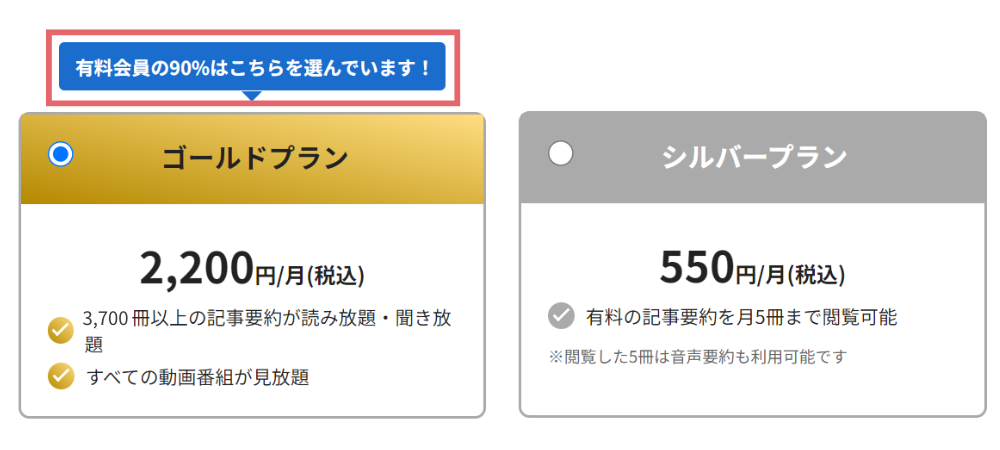The image size is (1000, 450).
Task: Click the すべての動画番組が見放題 feature text
Action: pos(198,377)
